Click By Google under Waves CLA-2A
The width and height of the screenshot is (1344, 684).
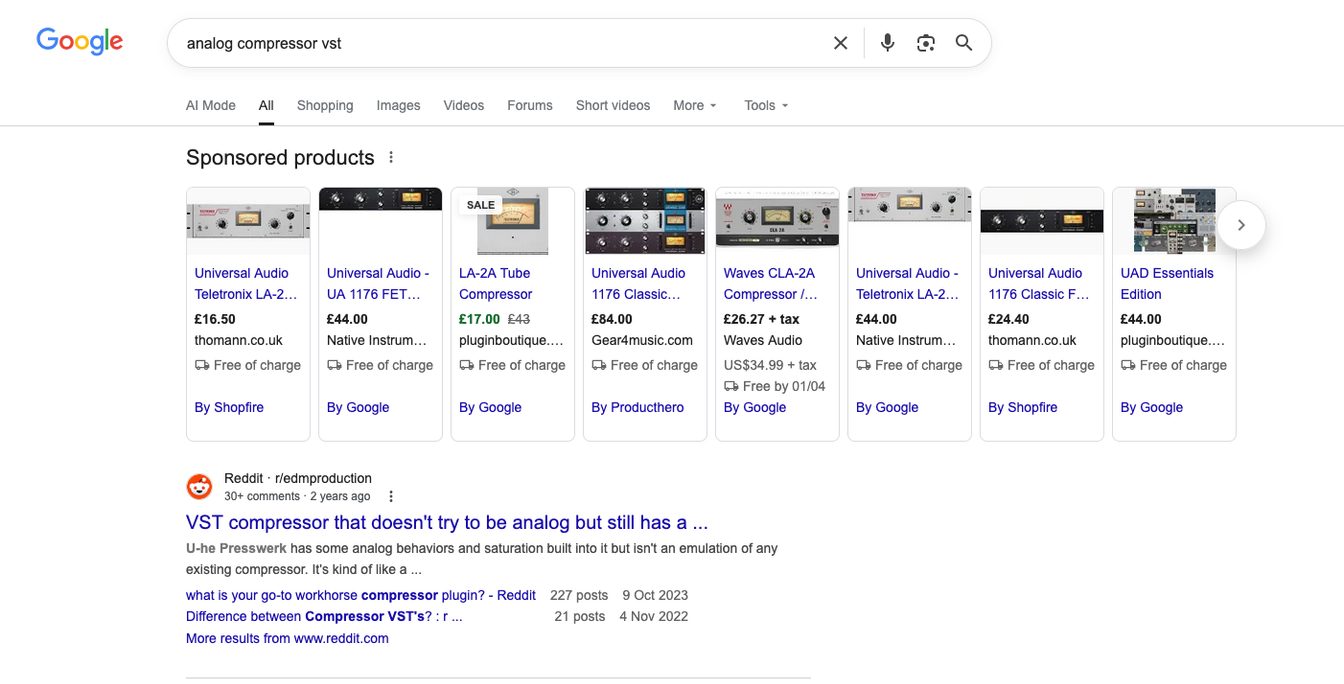755,407
